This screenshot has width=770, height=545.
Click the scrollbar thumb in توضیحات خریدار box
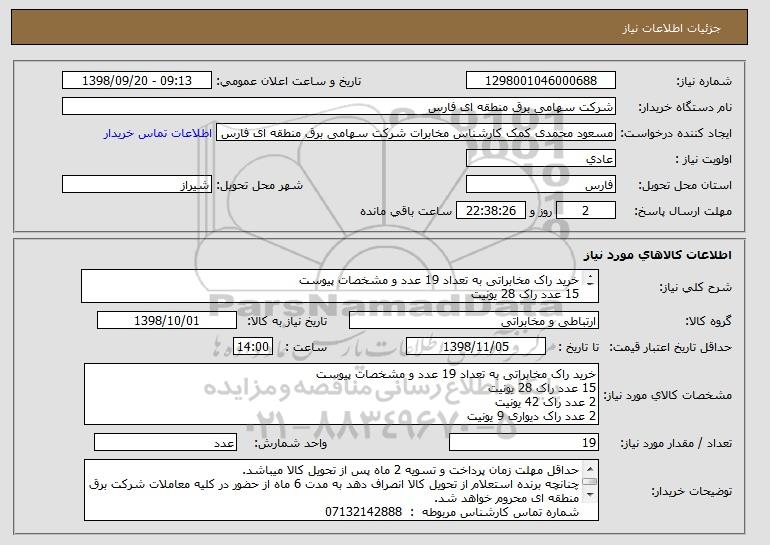590,482
